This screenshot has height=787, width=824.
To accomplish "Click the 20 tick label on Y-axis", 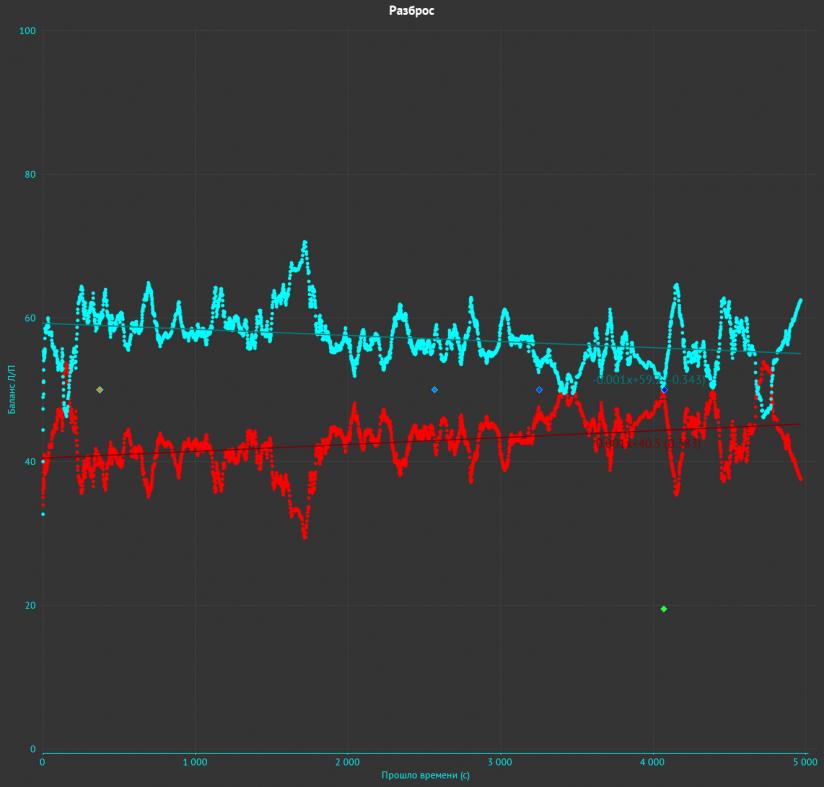I will (30, 606).
